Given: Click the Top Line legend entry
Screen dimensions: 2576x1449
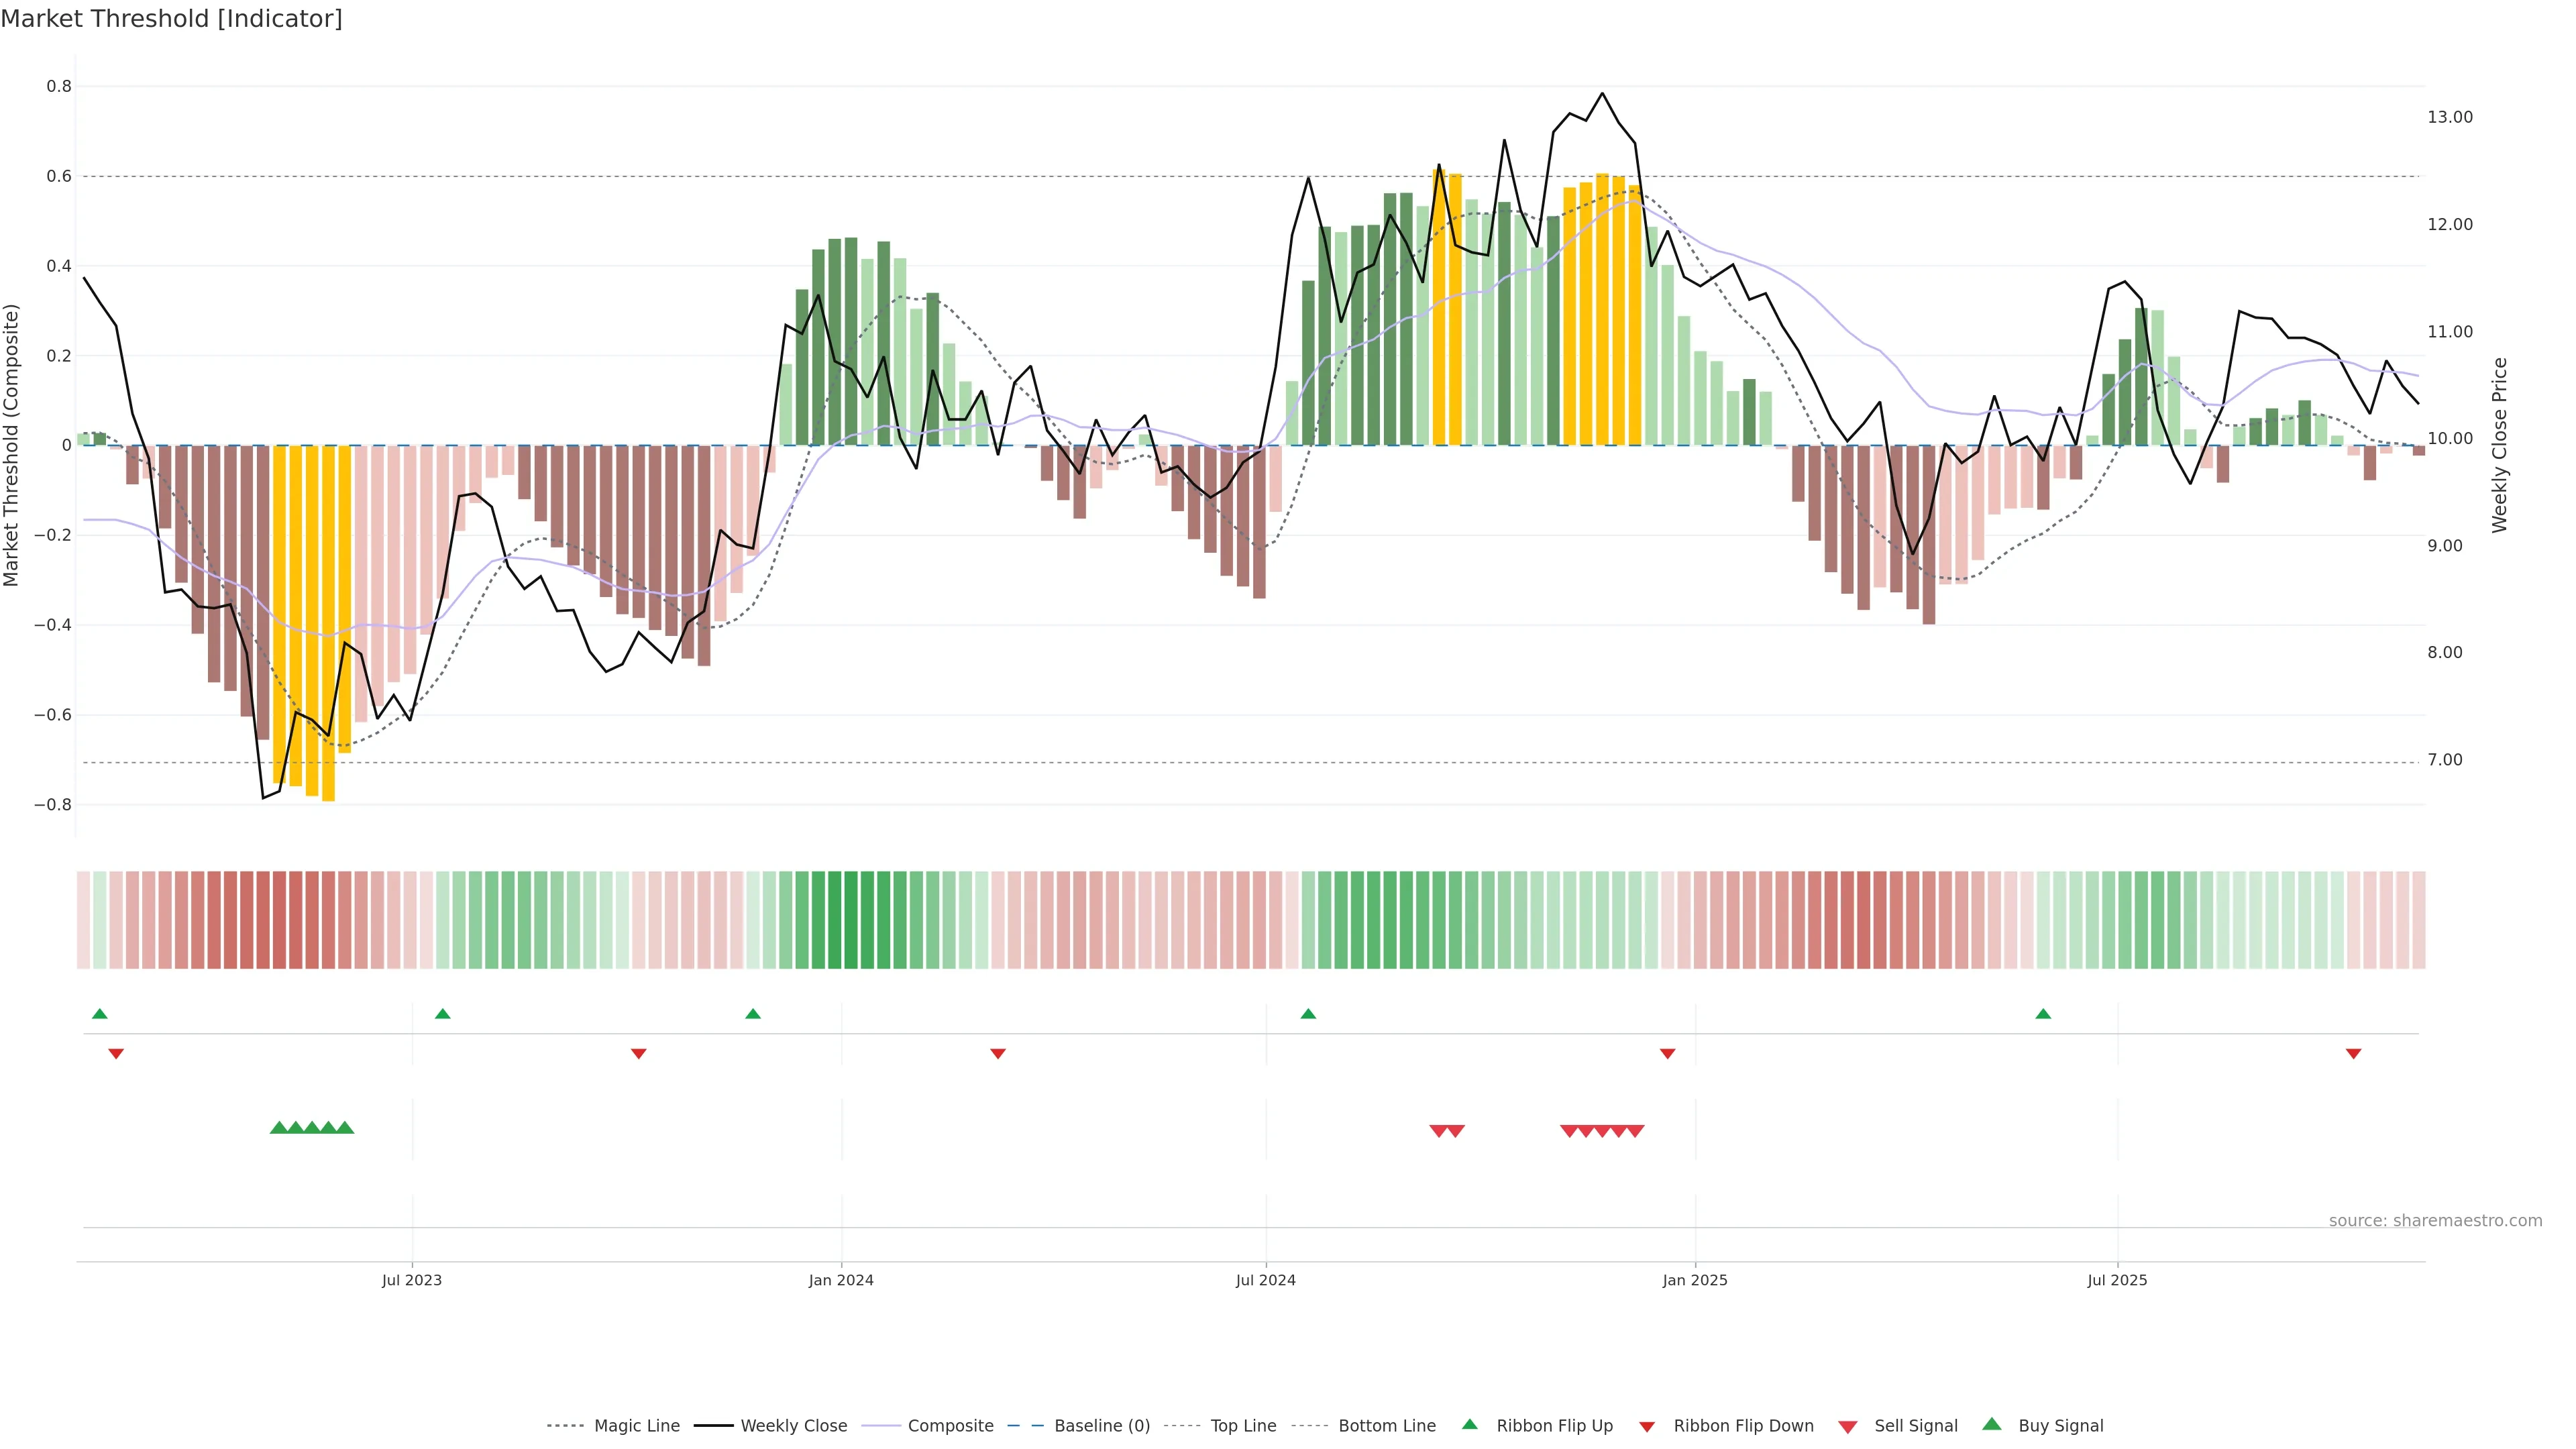Looking at the screenshot, I should point(1243,1426).
